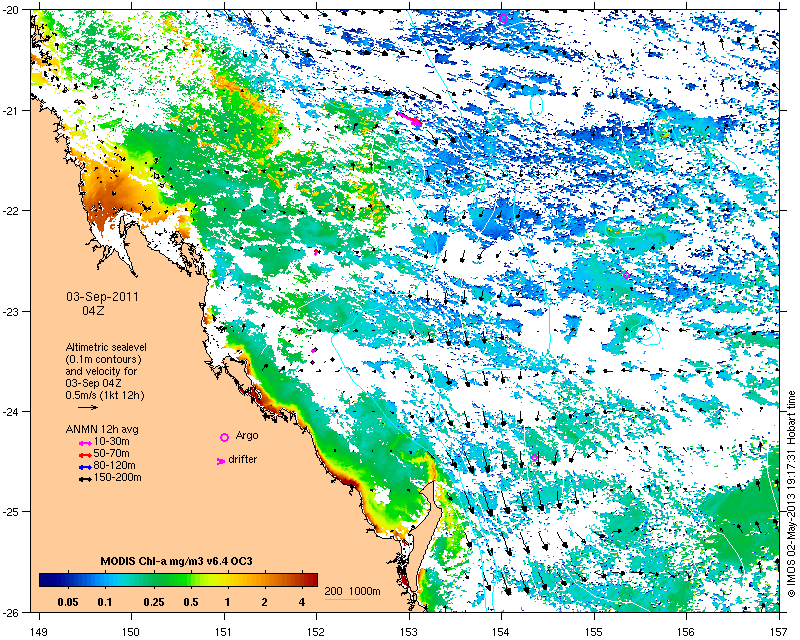Click the Argo float marker near latitude -20
This screenshot has width=800, height=640.
503,19
